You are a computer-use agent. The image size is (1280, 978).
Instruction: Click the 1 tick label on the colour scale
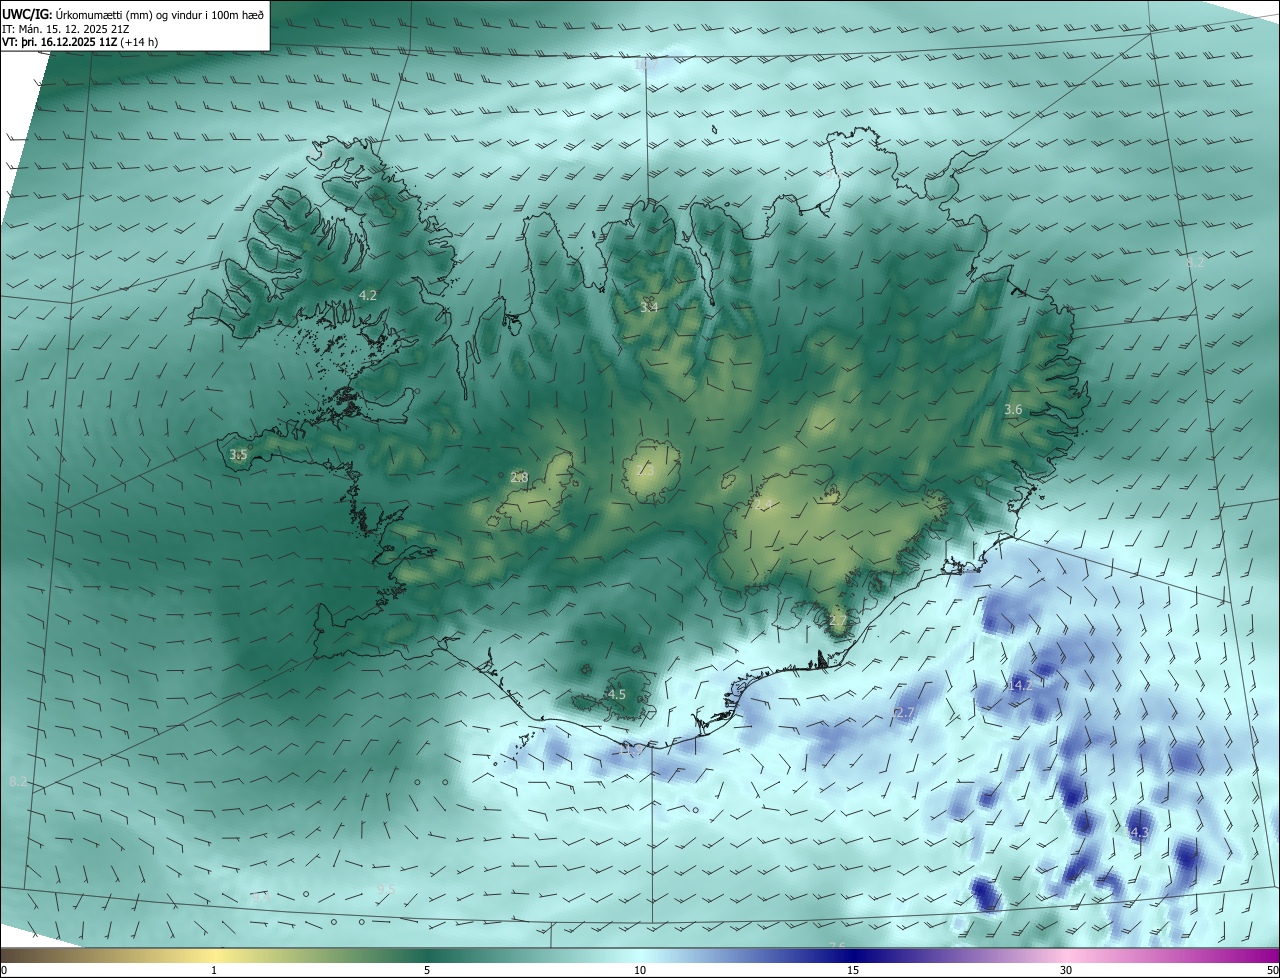[214, 970]
